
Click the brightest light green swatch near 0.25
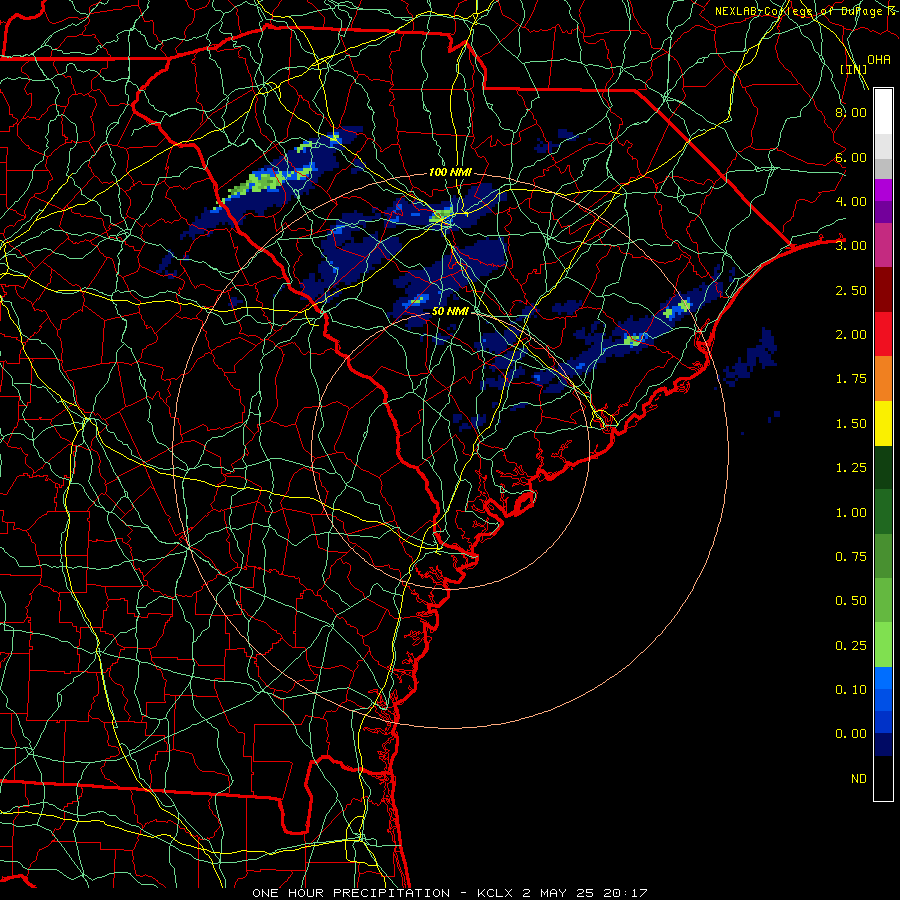click(x=883, y=645)
